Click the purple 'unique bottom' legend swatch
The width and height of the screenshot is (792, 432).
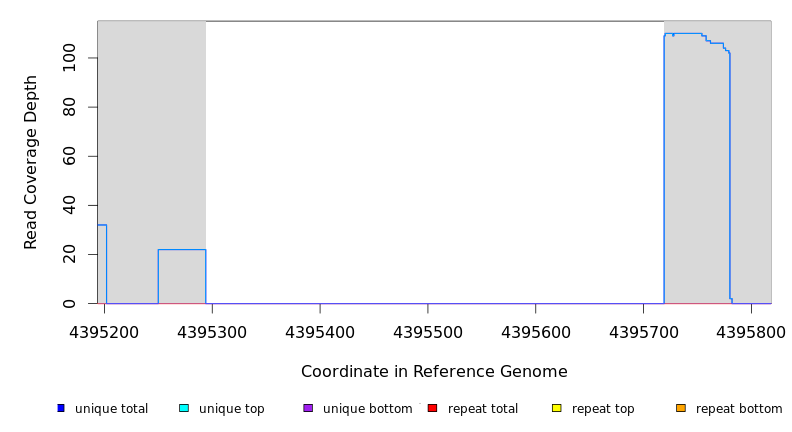[x=308, y=408]
